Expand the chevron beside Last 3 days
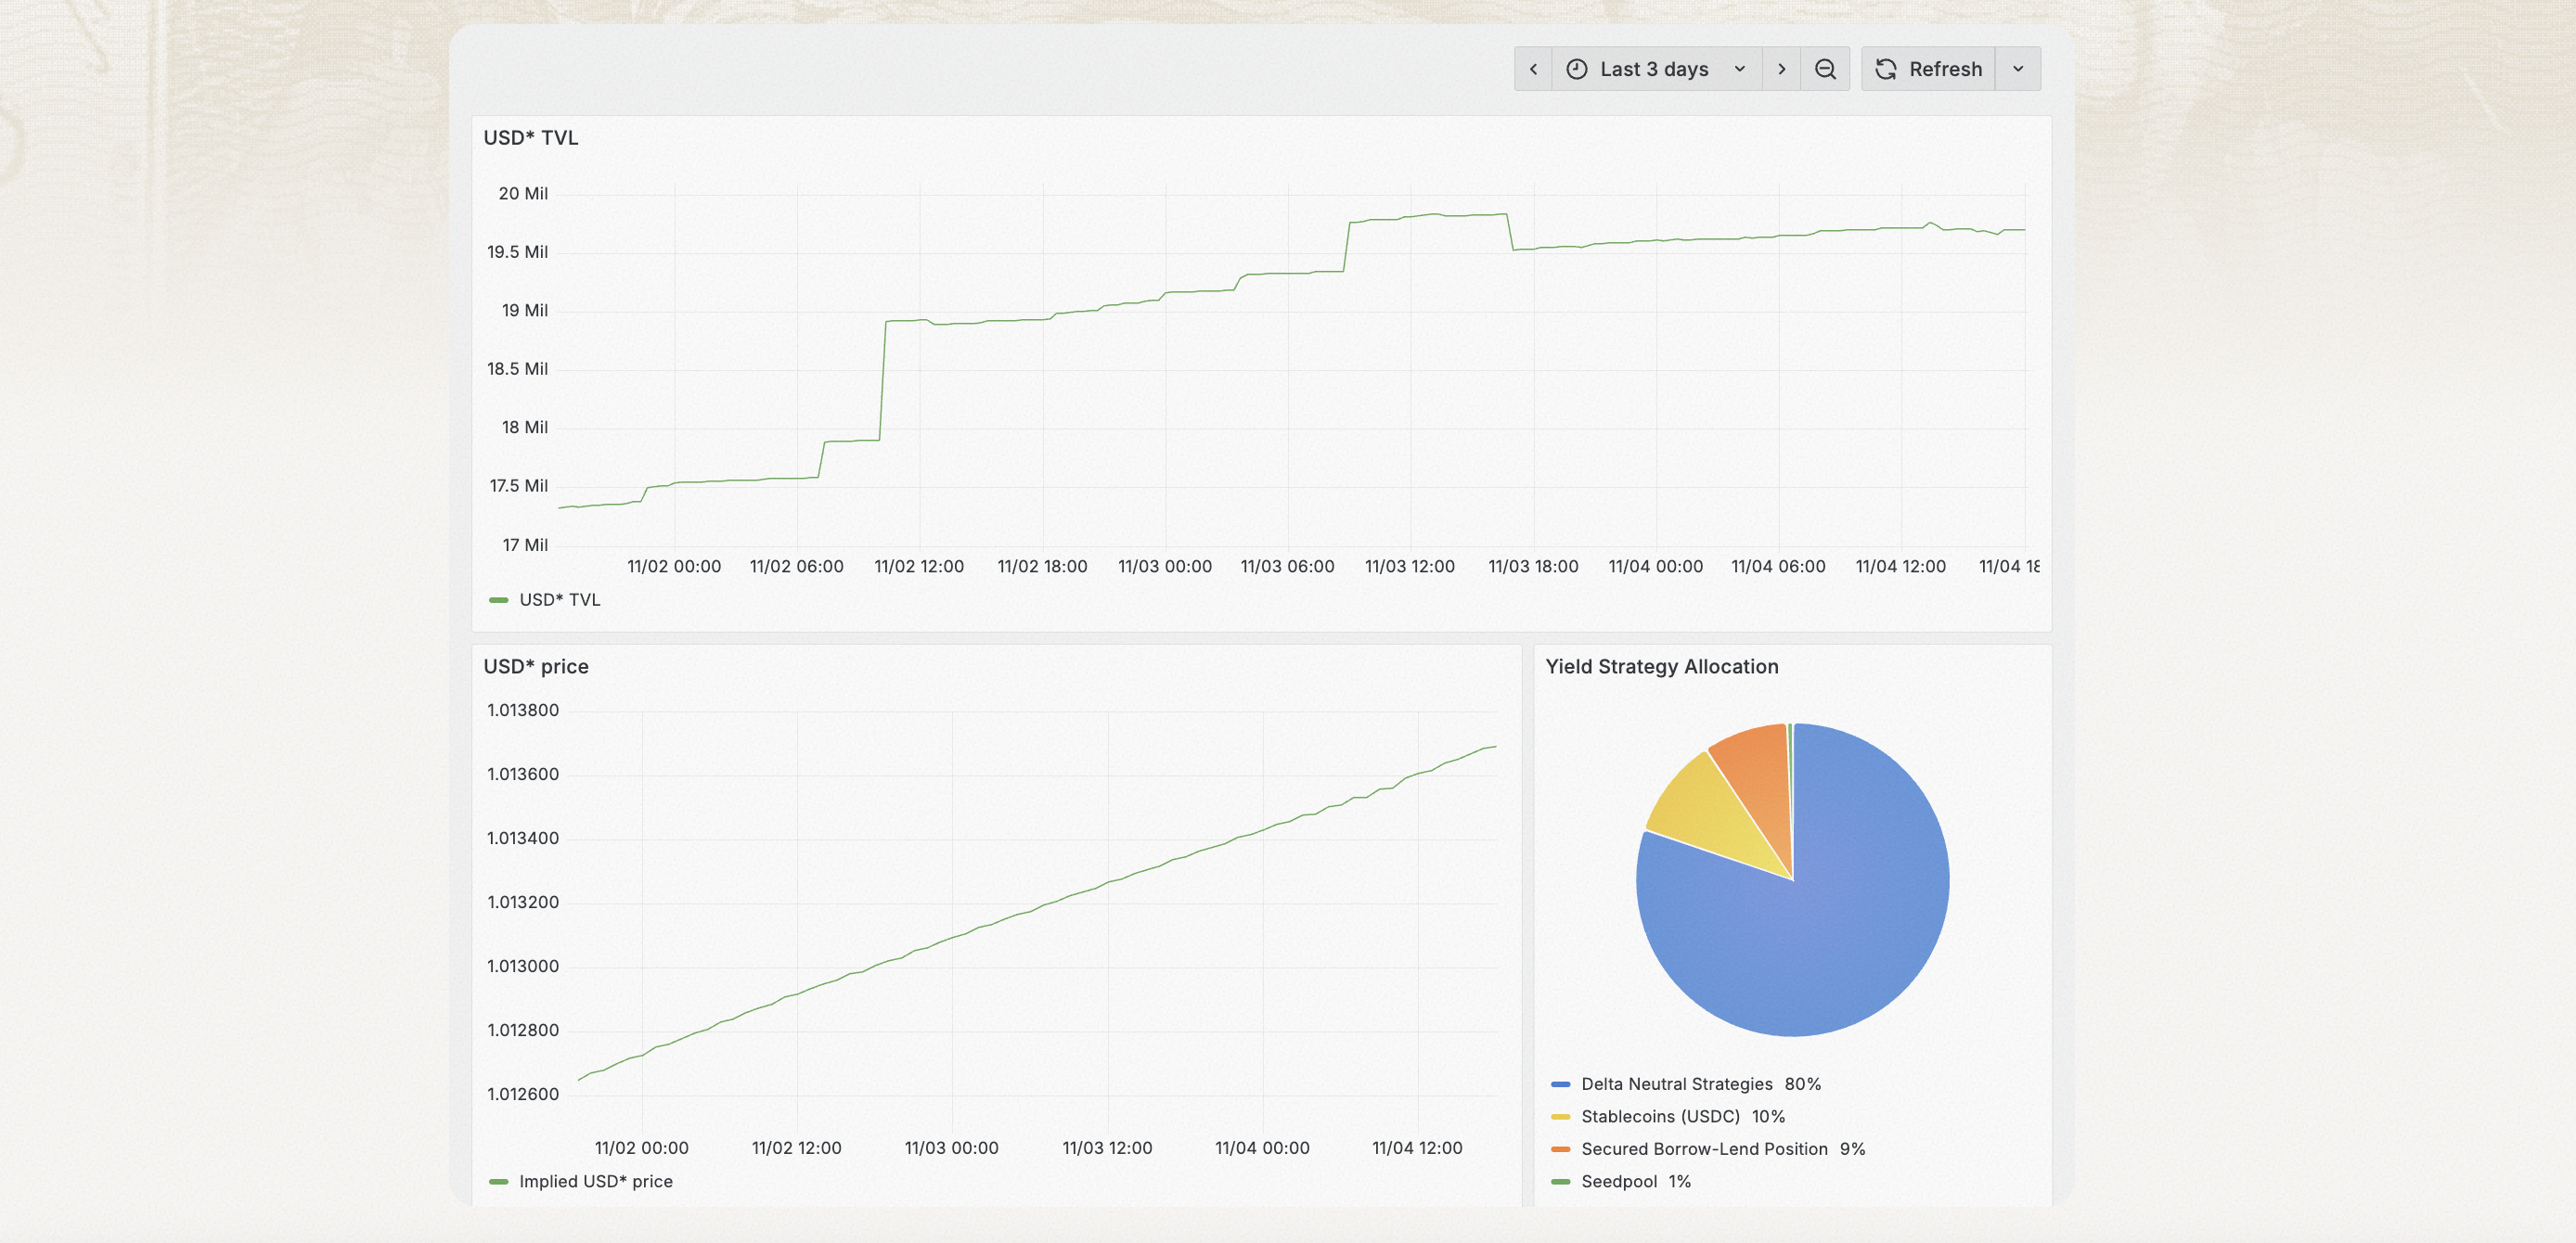Screen dimensions: 2576x1243 [1740, 69]
